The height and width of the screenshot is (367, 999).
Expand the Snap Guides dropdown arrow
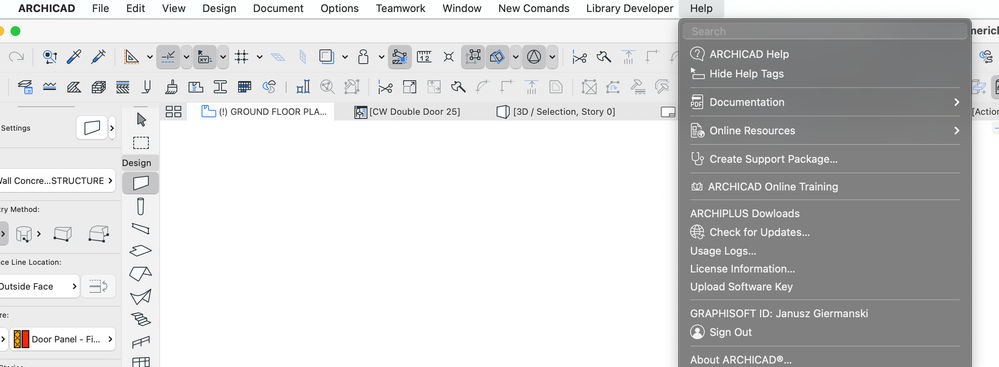pos(186,57)
